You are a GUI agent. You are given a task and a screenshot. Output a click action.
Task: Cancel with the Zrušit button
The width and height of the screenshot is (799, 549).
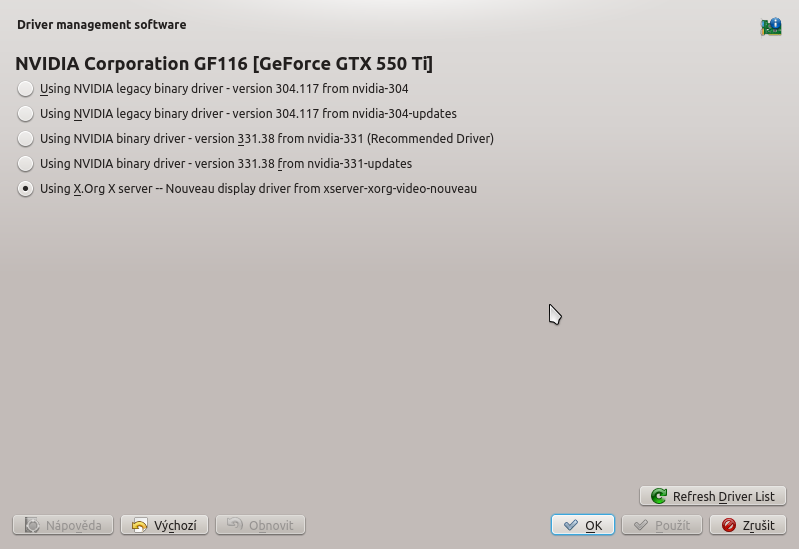748,525
